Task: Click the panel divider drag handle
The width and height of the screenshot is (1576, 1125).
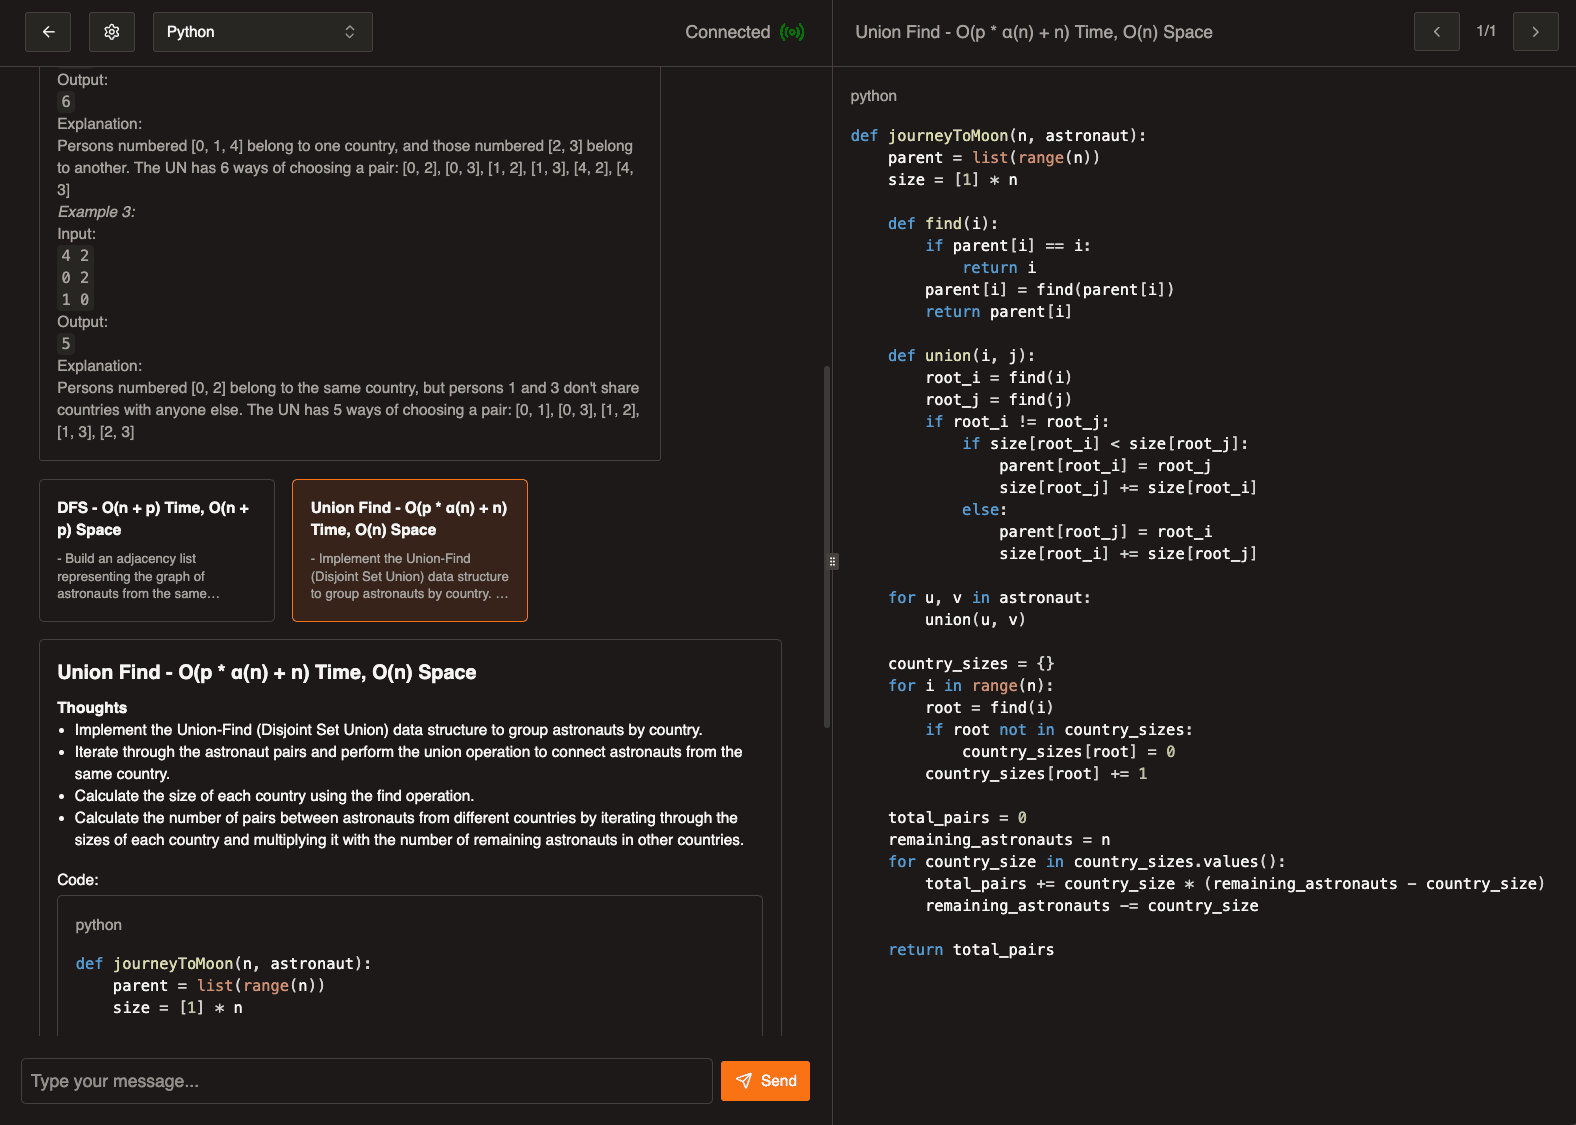Action: pos(832,562)
